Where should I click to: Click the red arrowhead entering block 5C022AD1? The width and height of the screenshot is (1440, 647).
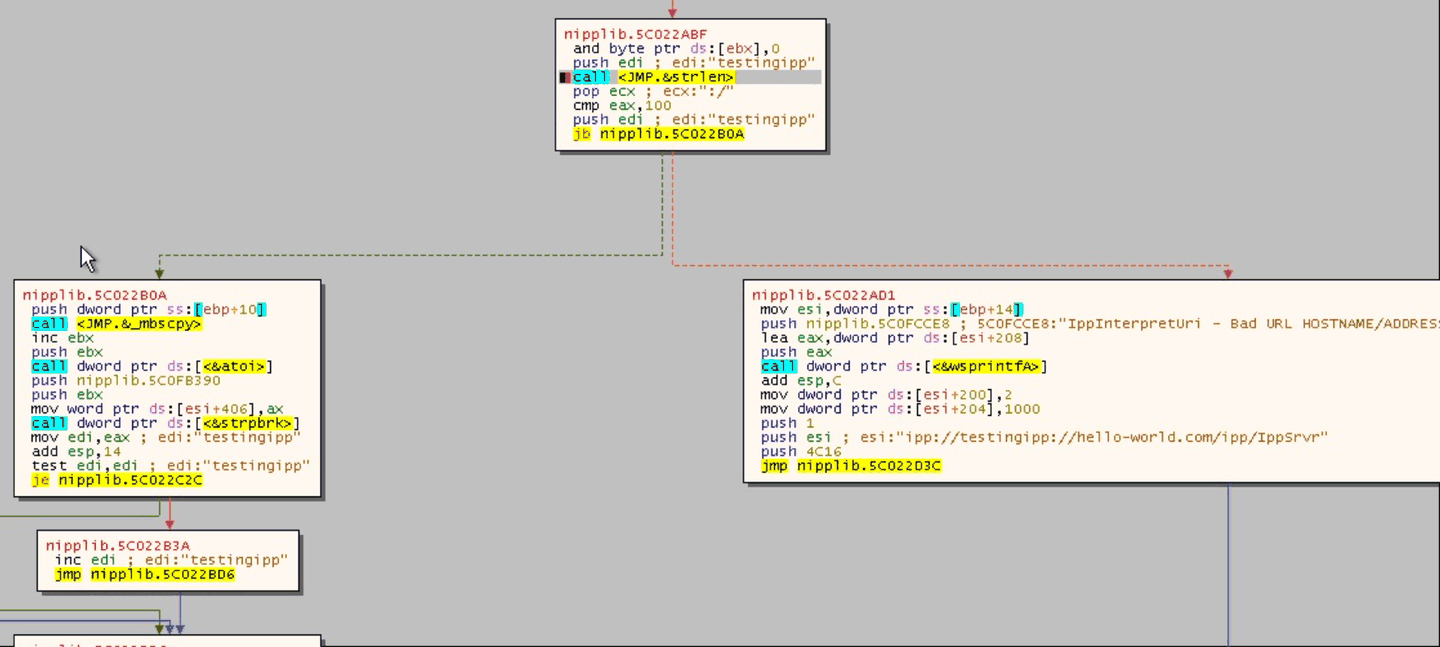tap(1228, 273)
